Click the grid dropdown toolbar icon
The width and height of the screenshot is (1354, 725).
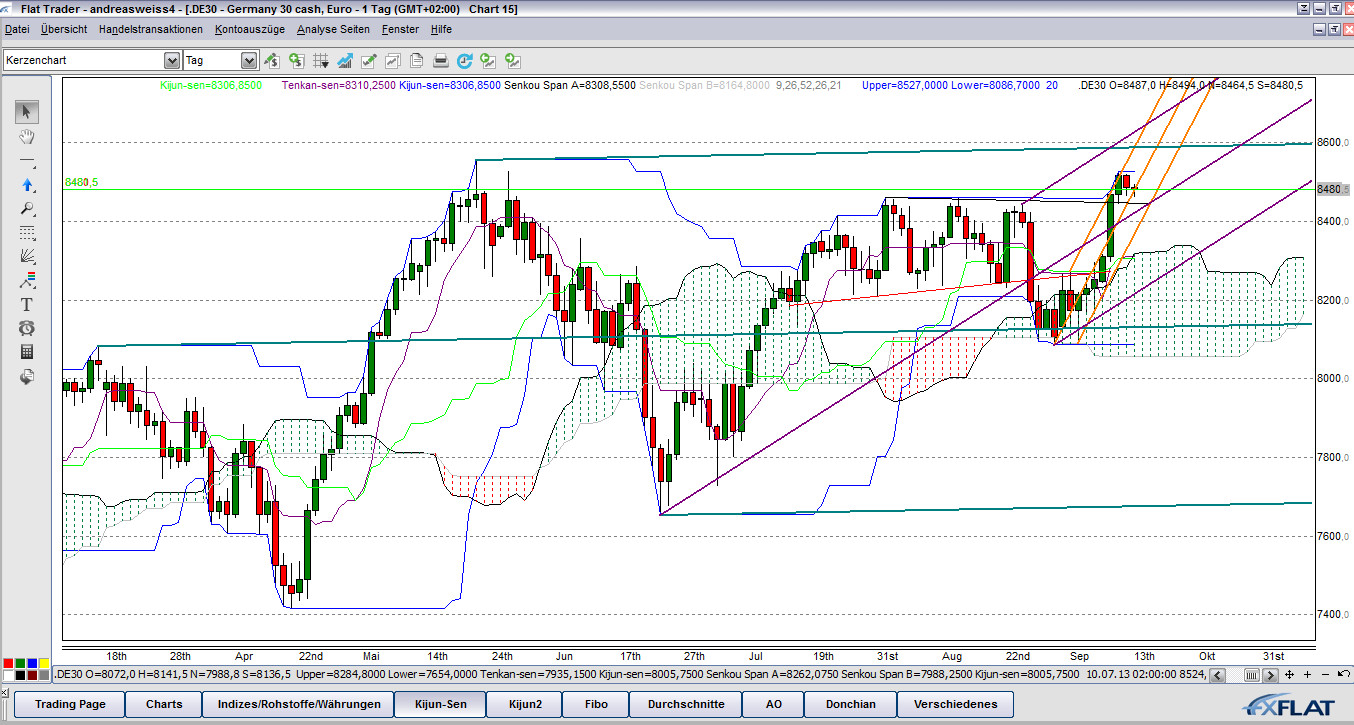pyautogui.click(x=322, y=60)
